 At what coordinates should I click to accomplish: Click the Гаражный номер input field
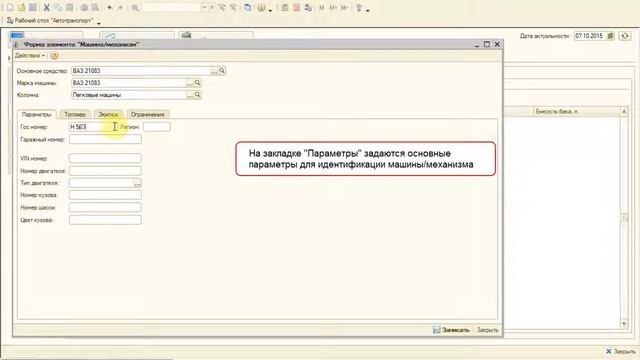point(105,140)
